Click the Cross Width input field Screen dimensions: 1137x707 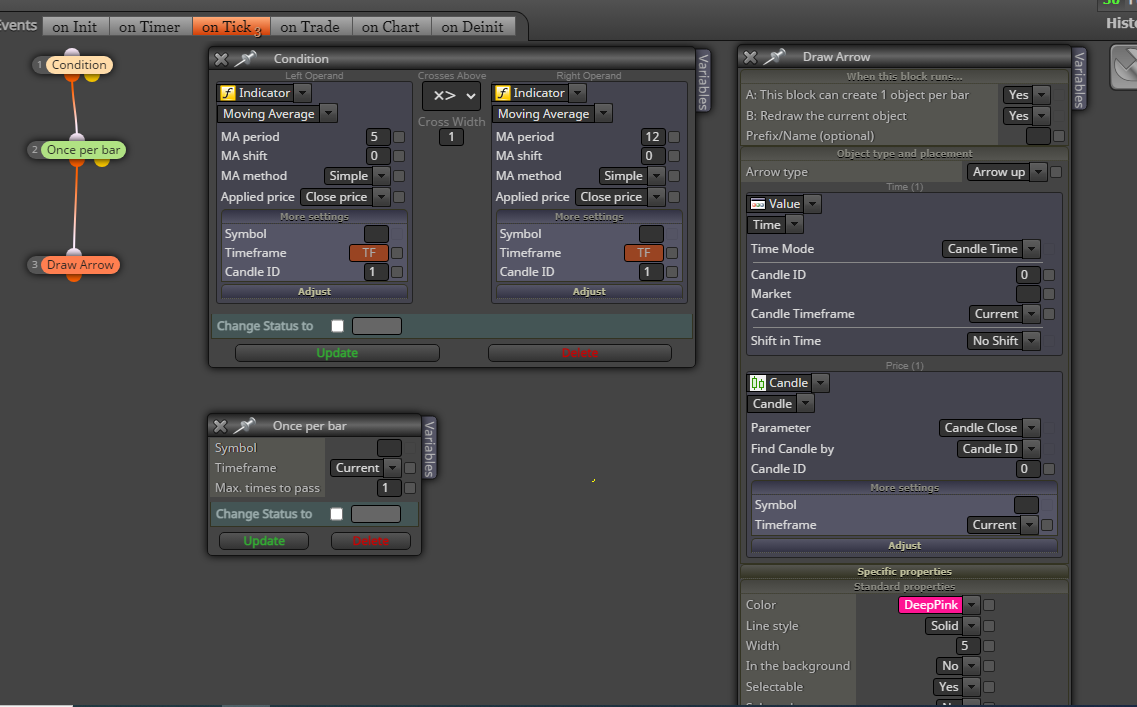(x=451, y=137)
